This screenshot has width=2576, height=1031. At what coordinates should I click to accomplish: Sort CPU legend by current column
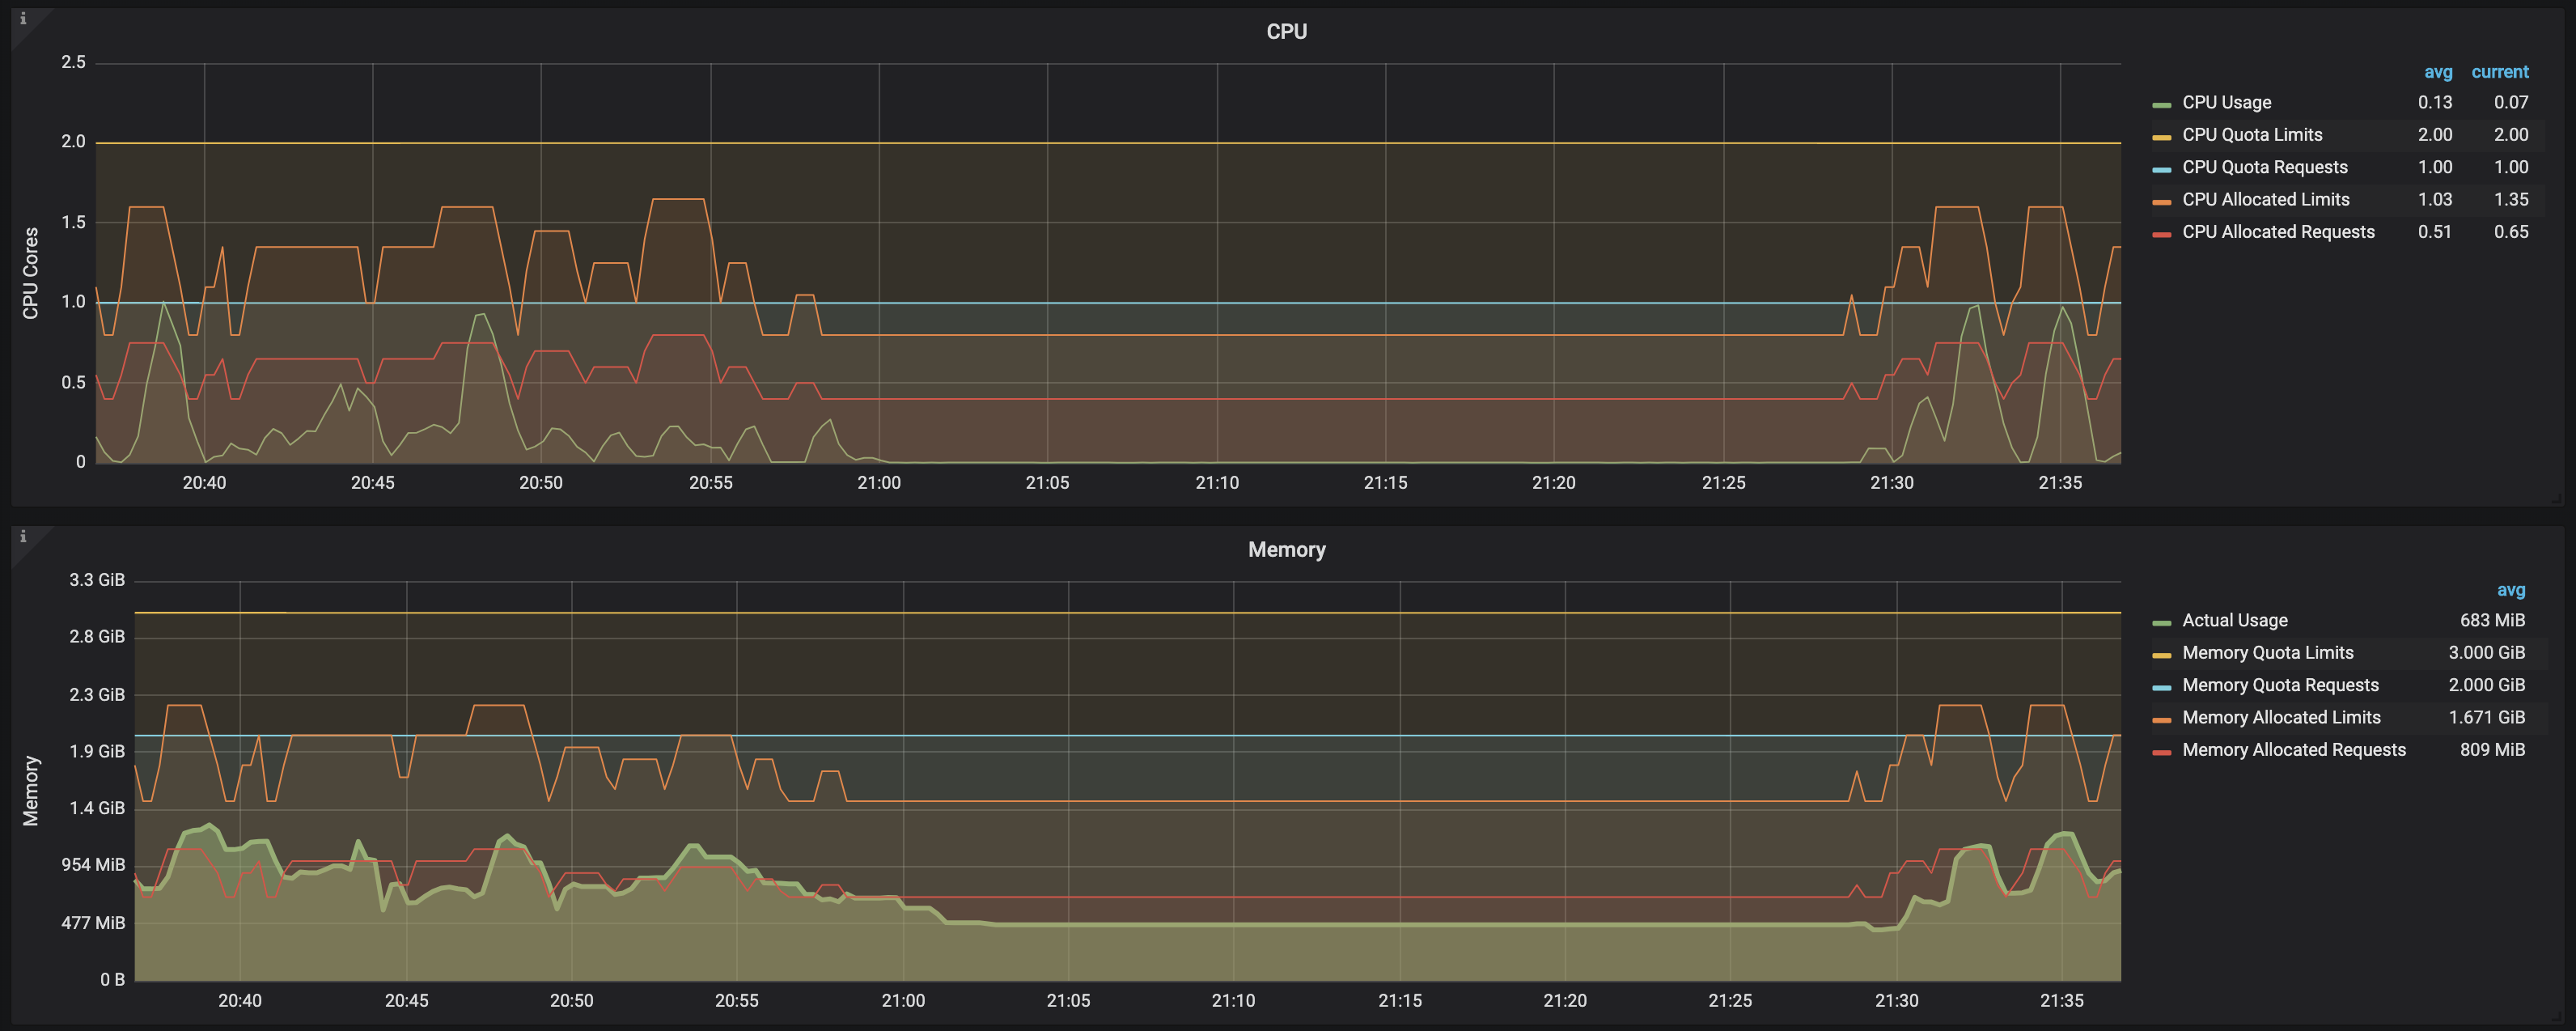tap(2499, 72)
